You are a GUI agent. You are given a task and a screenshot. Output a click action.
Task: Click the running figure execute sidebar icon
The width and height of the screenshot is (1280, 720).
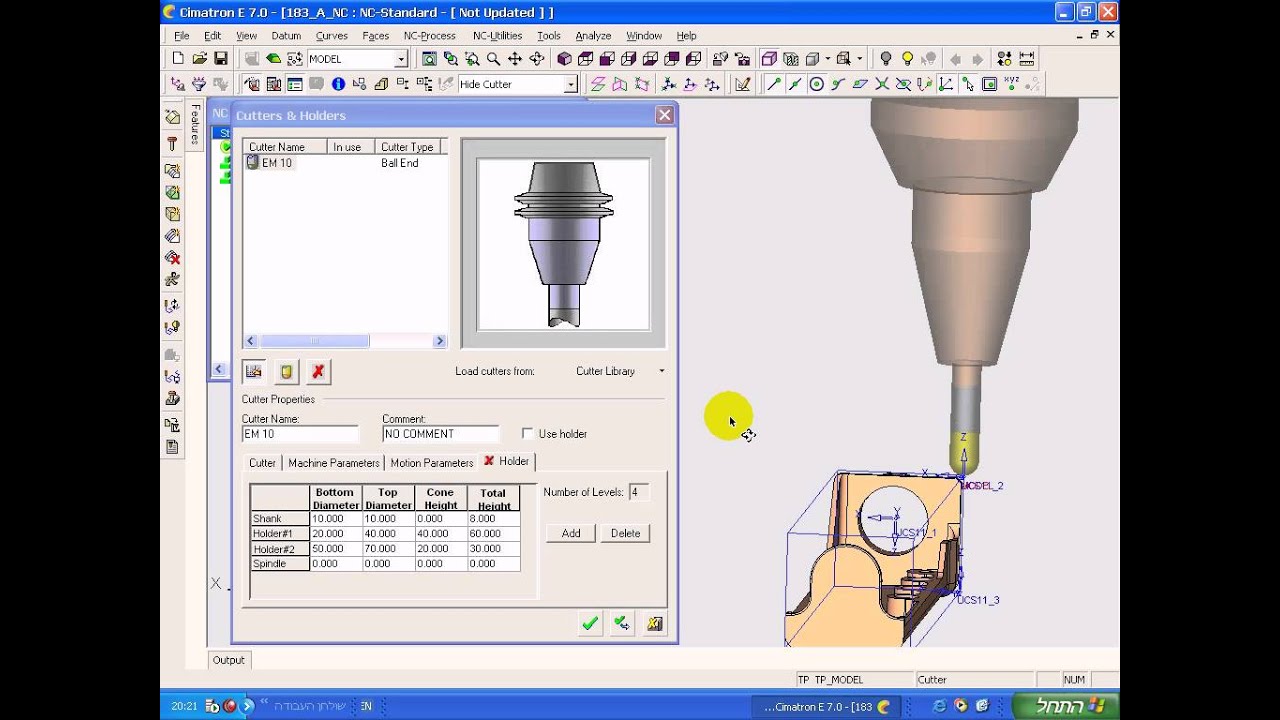(172, 280)
